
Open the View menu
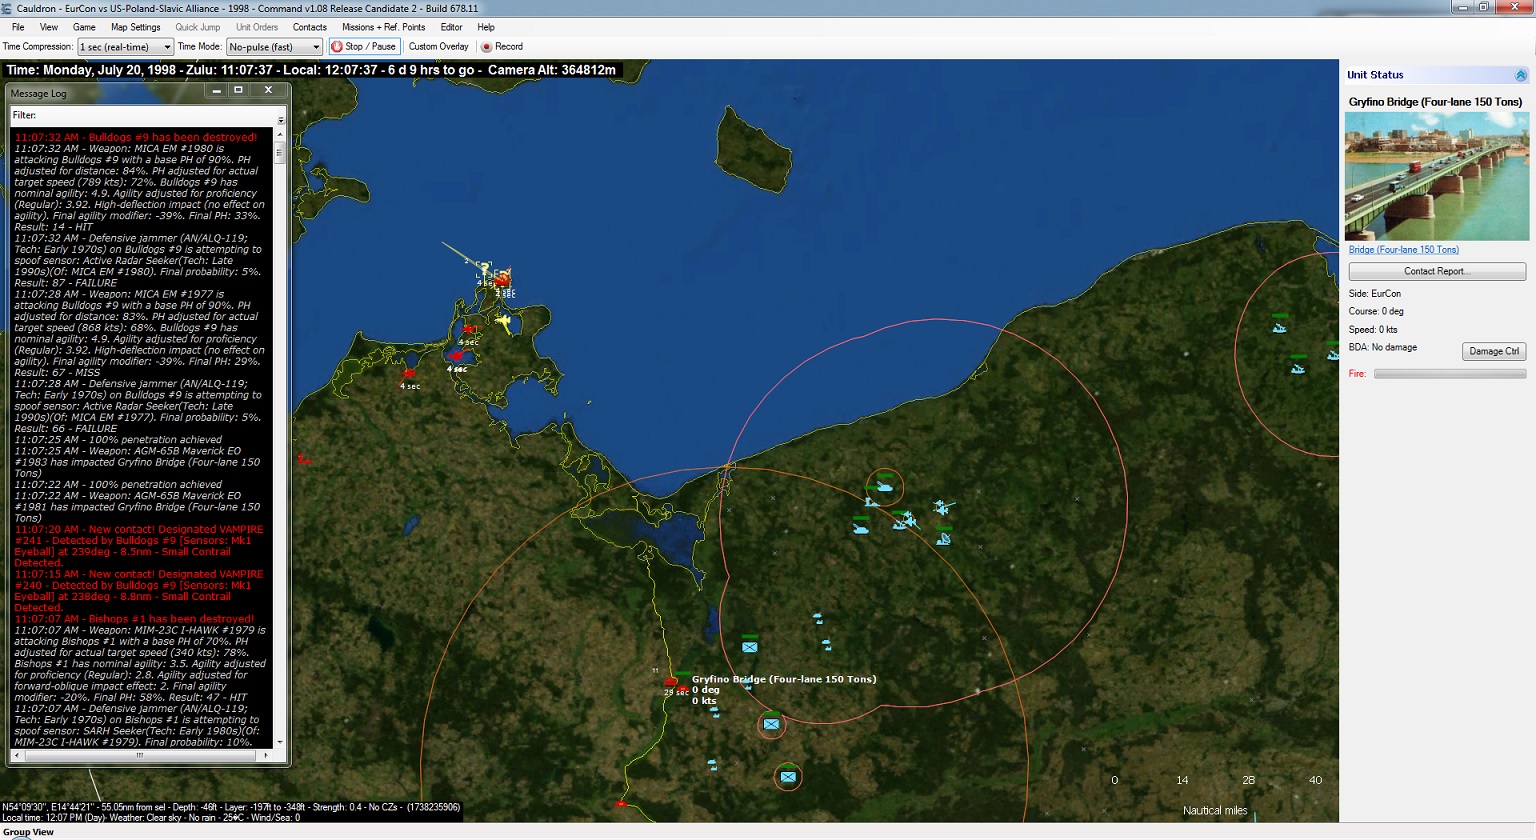48,27
